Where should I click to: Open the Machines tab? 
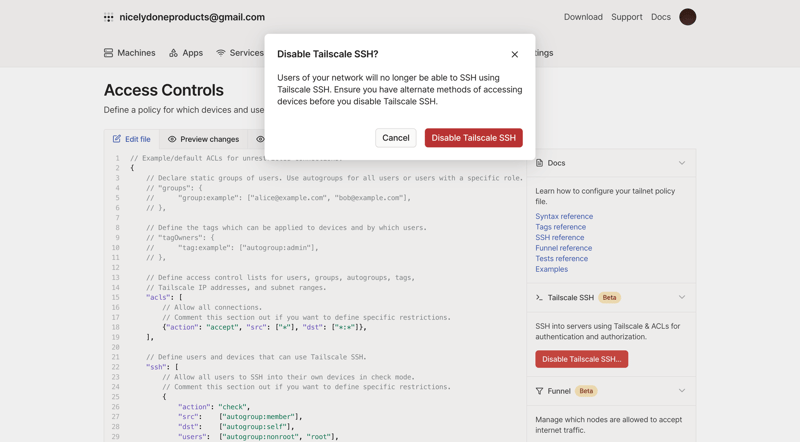(130, 53)
